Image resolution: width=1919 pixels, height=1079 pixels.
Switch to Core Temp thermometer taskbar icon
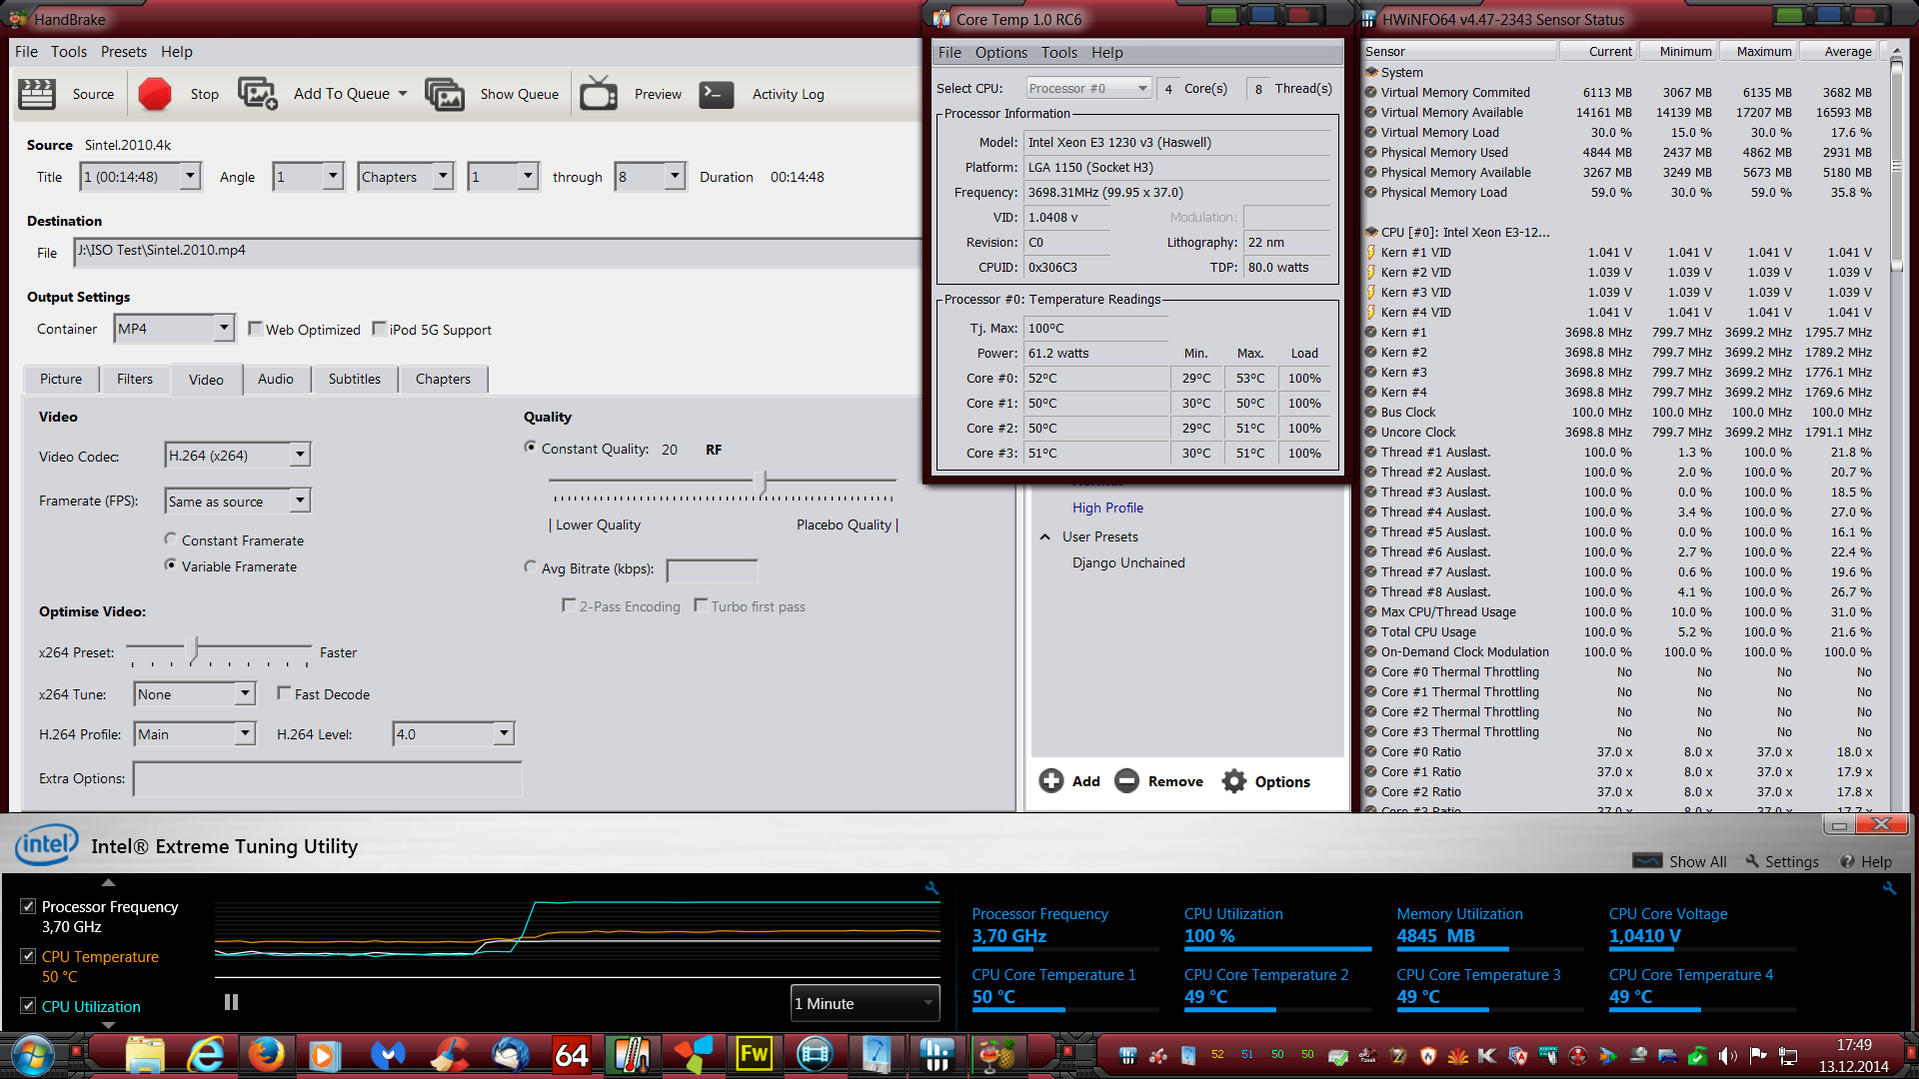(632, 1055)
